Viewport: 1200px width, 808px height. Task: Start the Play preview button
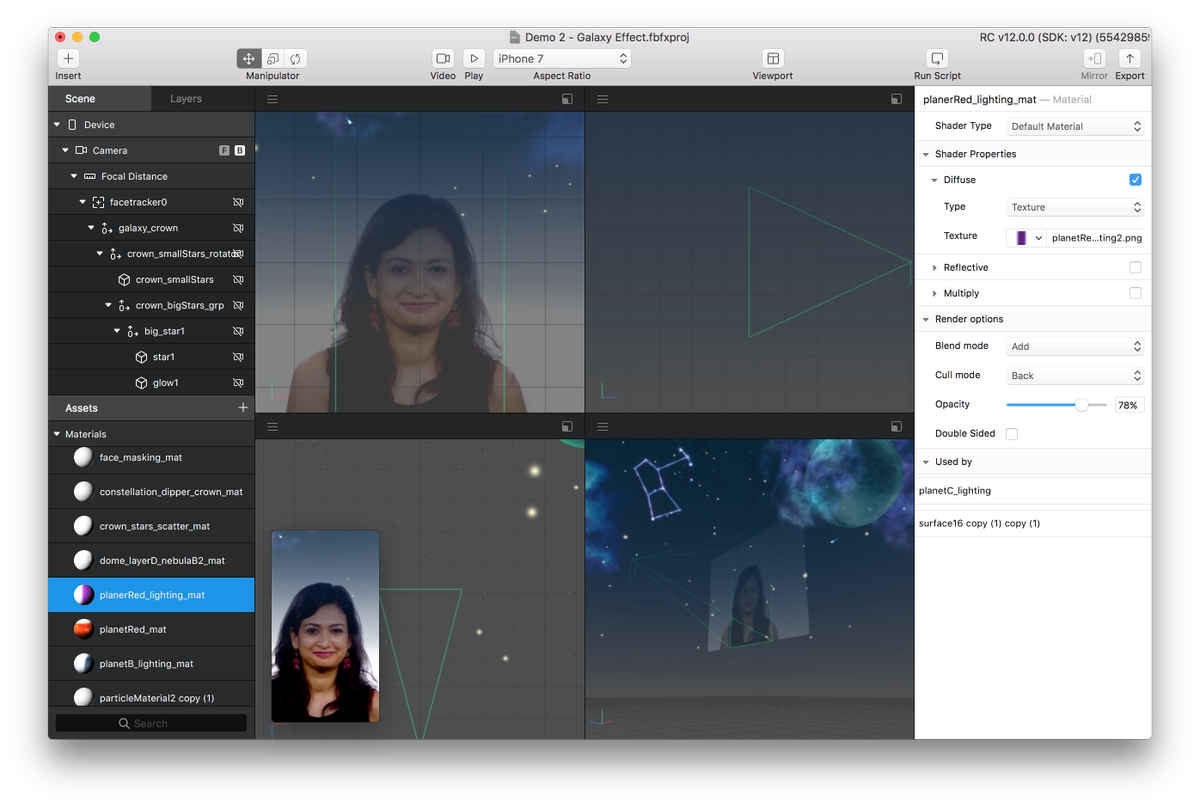click(x=474, y=59)
